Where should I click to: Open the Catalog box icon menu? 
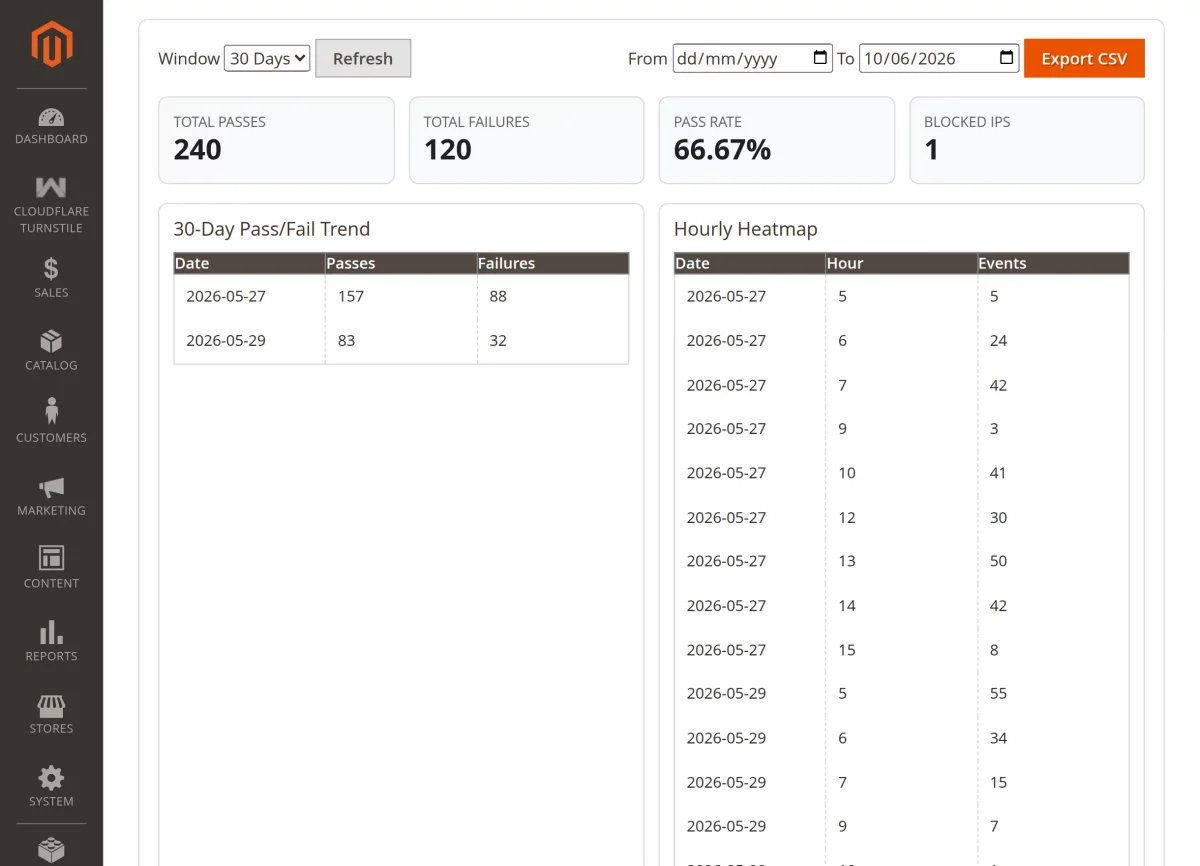click(51, 341)
